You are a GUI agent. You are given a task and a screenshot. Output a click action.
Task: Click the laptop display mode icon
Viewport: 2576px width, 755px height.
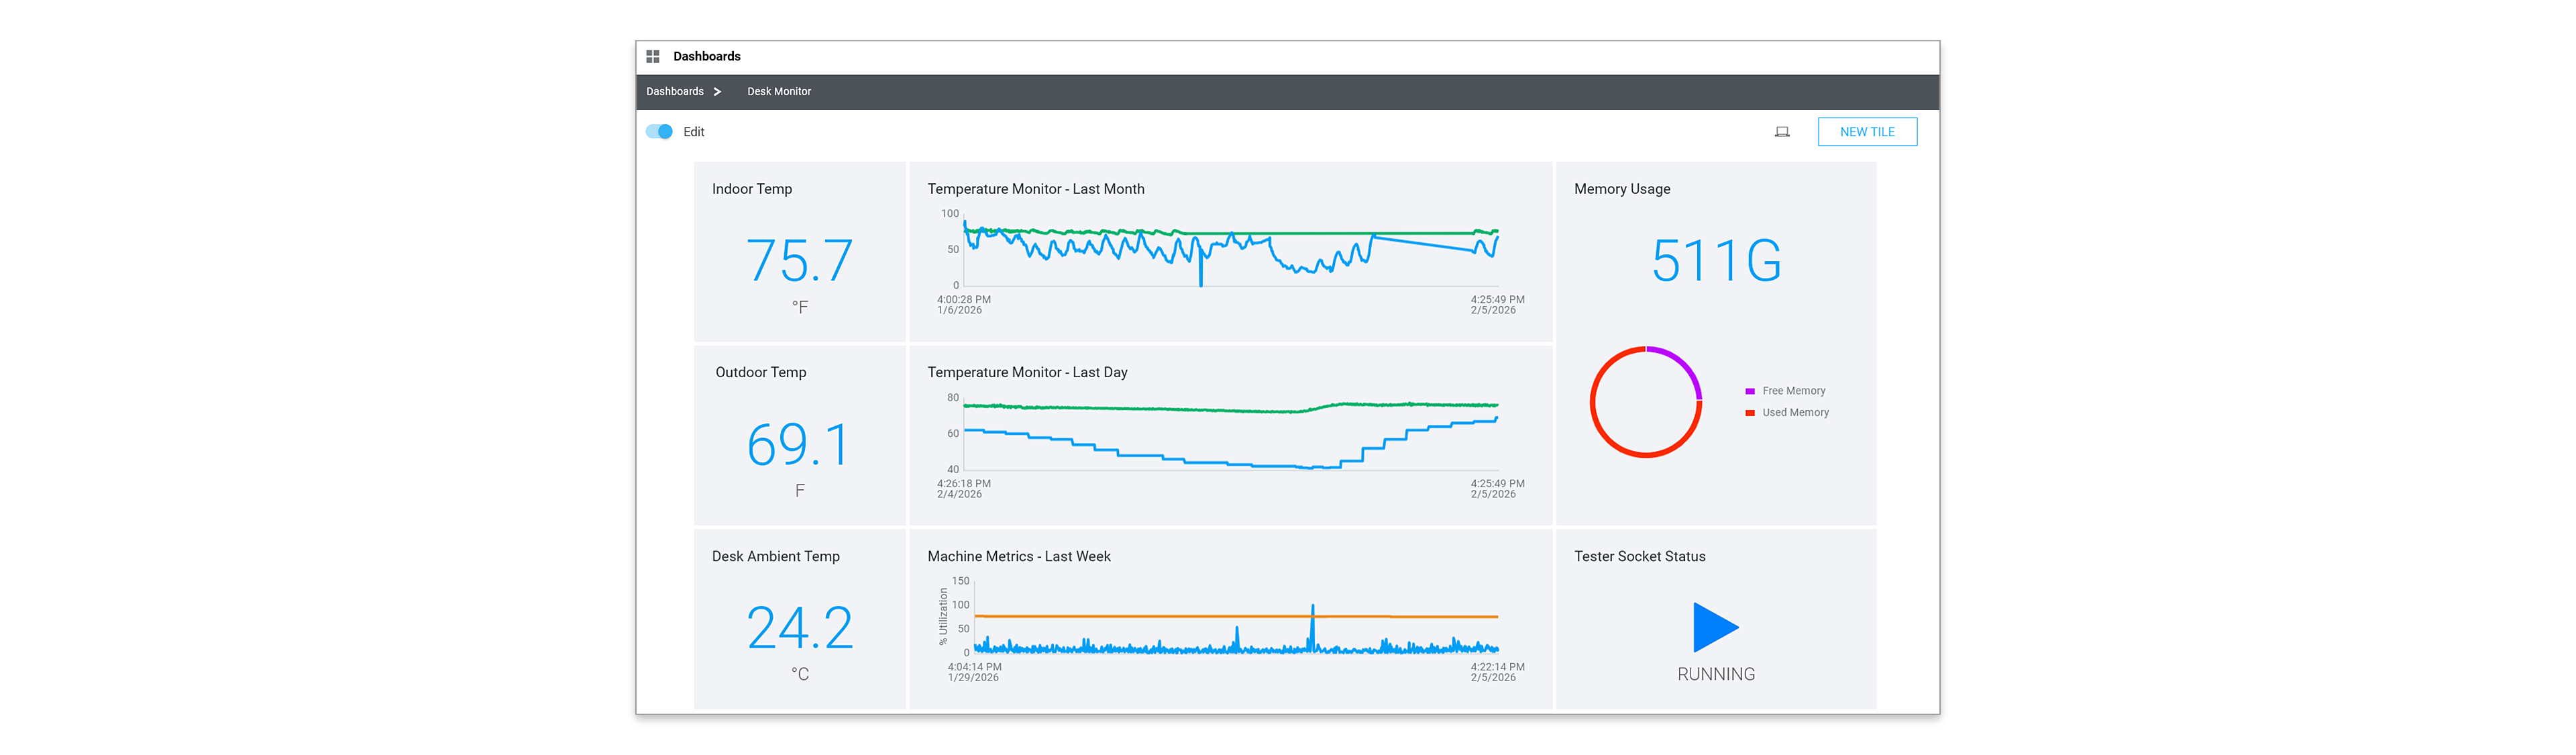click(1782, 132)
